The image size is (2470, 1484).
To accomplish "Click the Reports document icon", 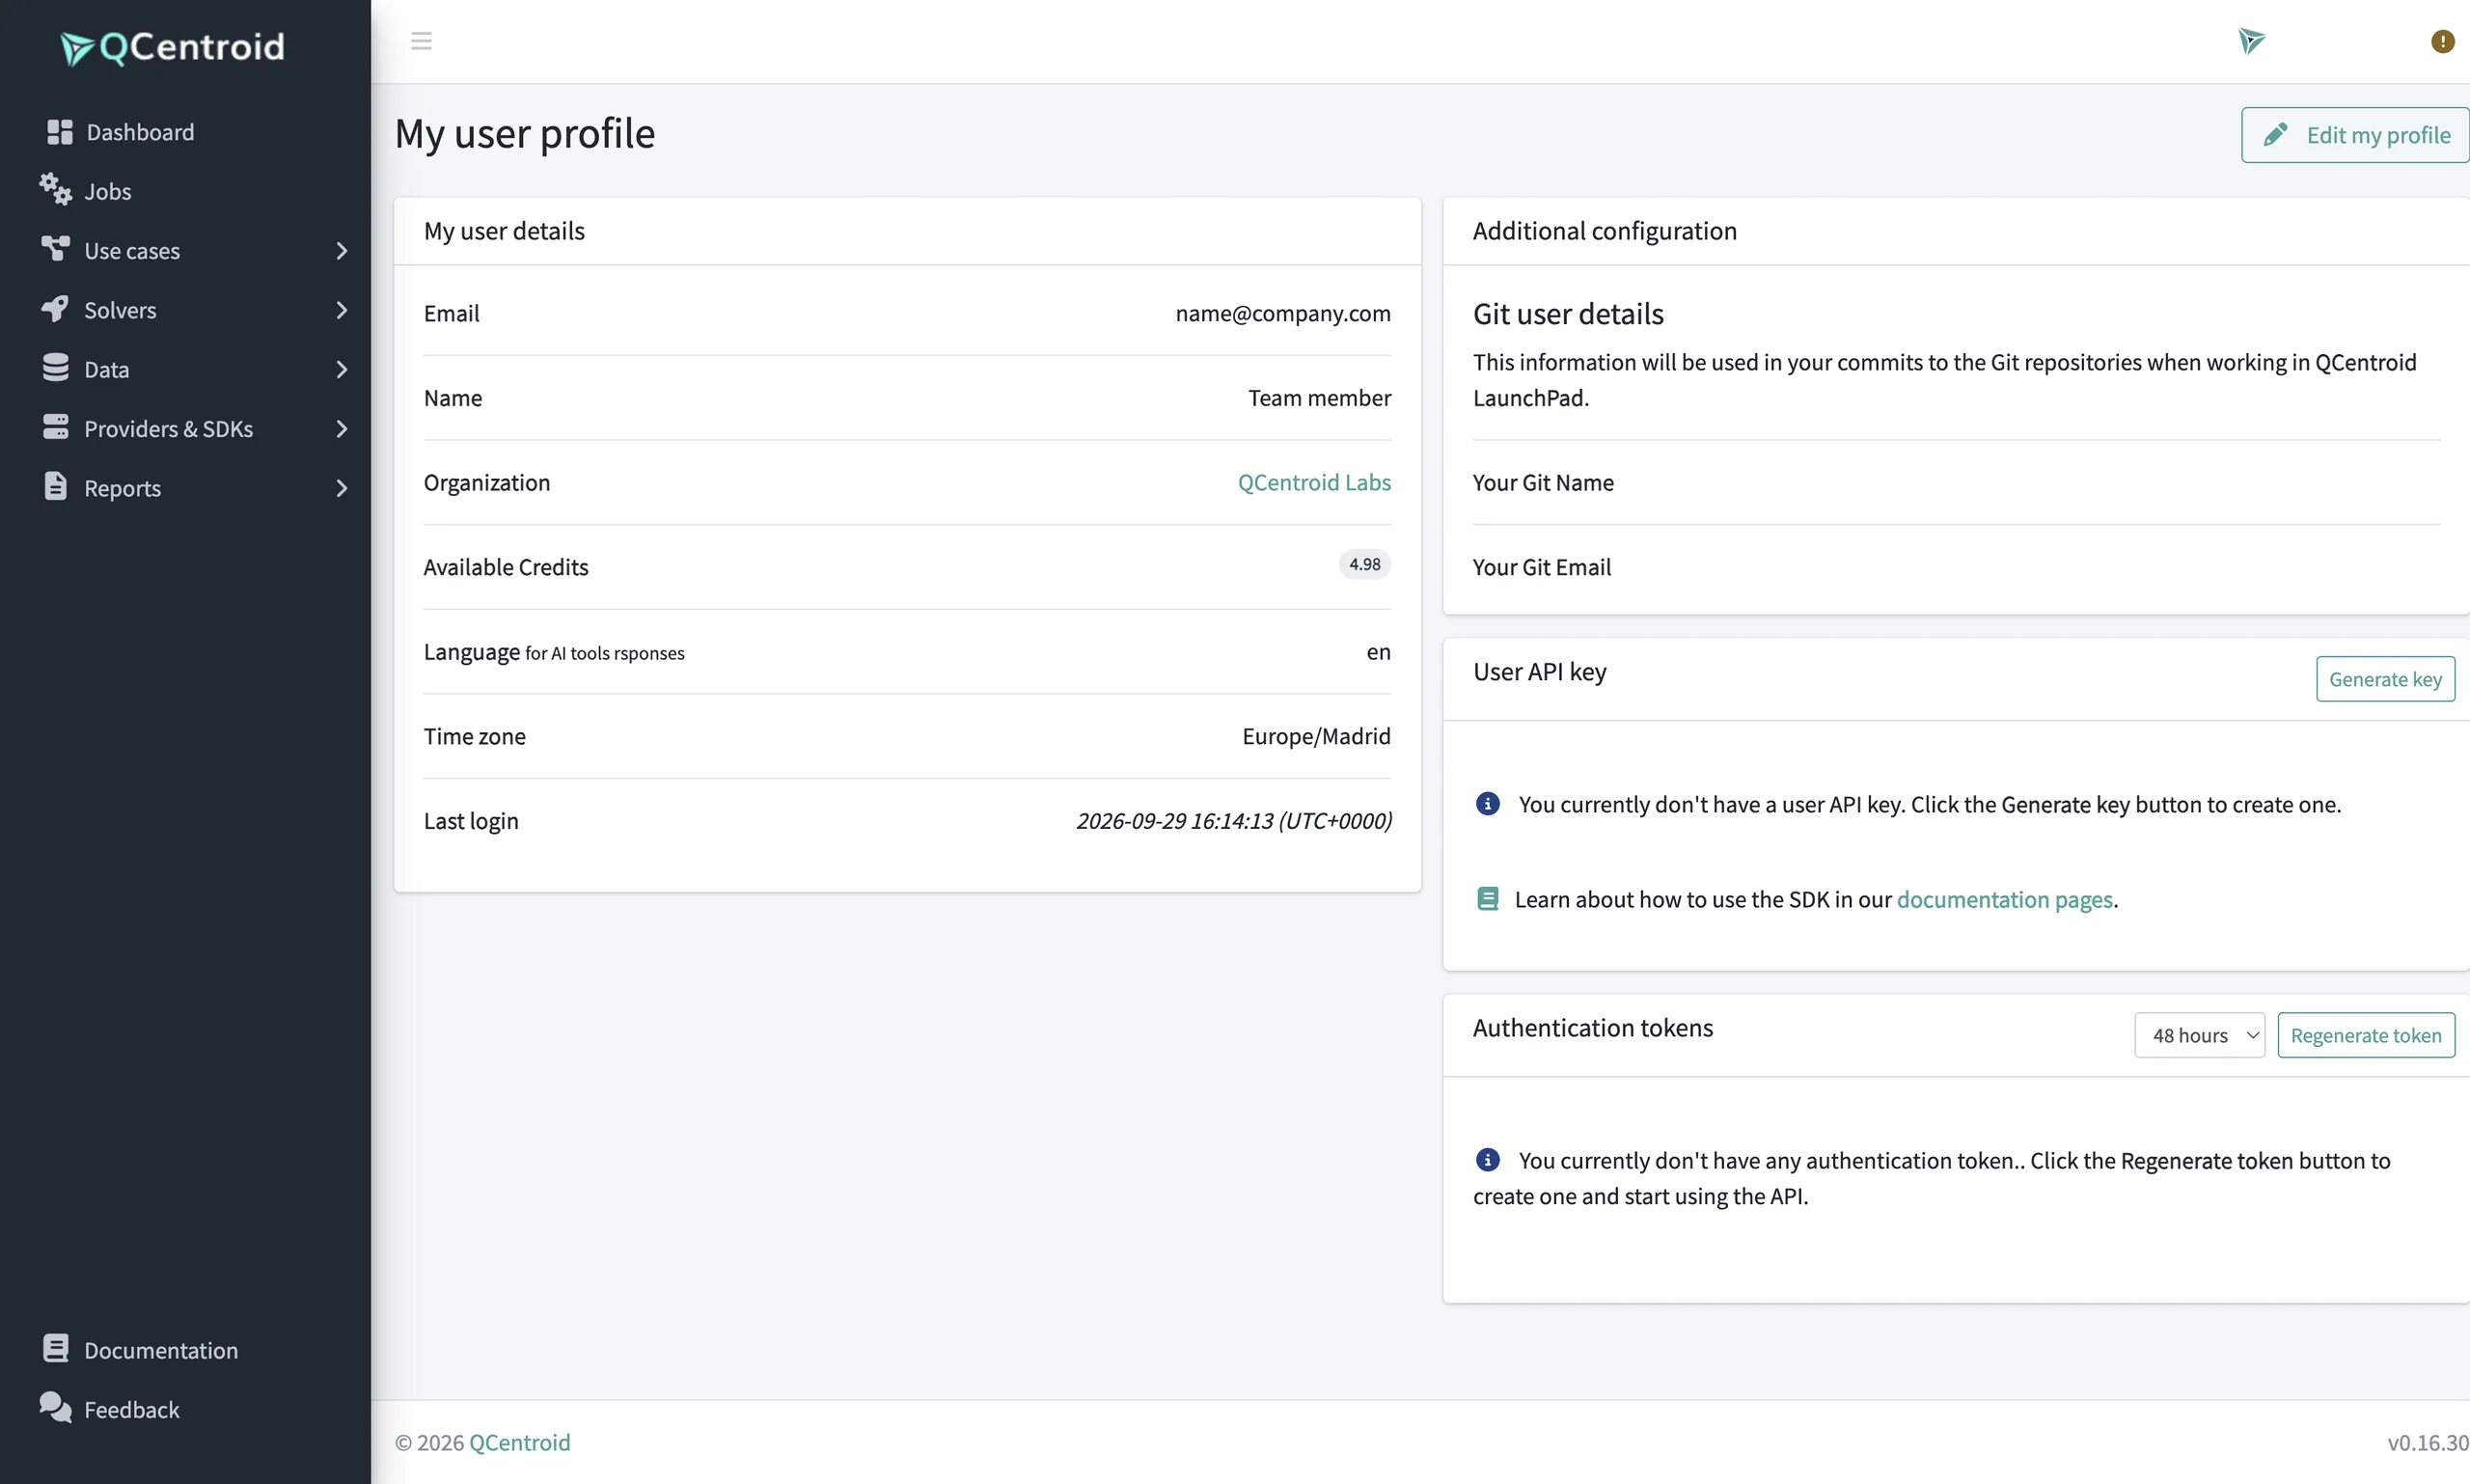I will pyautogui.click(x=56, y=486).
